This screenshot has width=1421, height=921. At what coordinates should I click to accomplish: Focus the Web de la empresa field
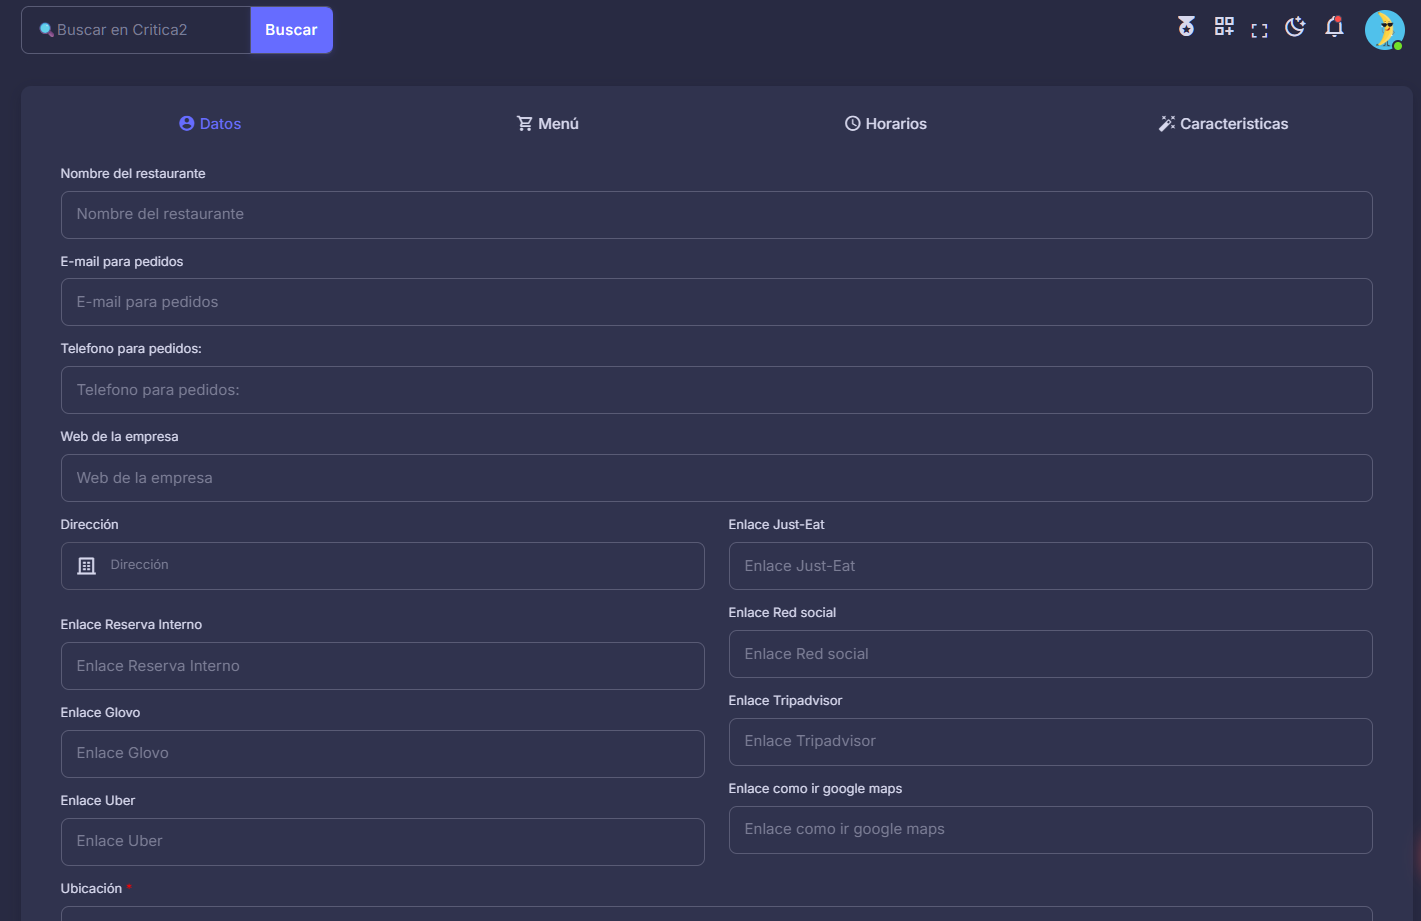click(716, 478)
